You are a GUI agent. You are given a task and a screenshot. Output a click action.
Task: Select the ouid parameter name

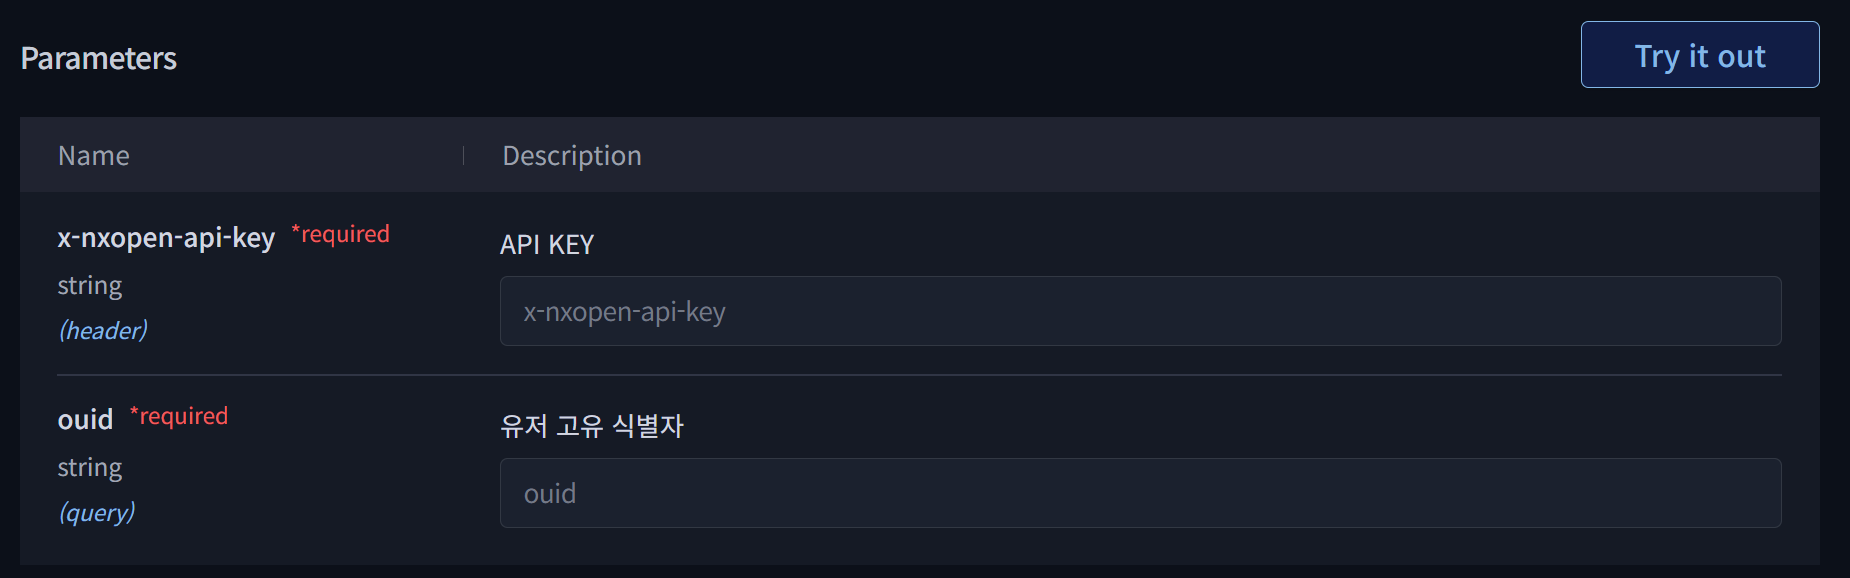click(86, 419)
